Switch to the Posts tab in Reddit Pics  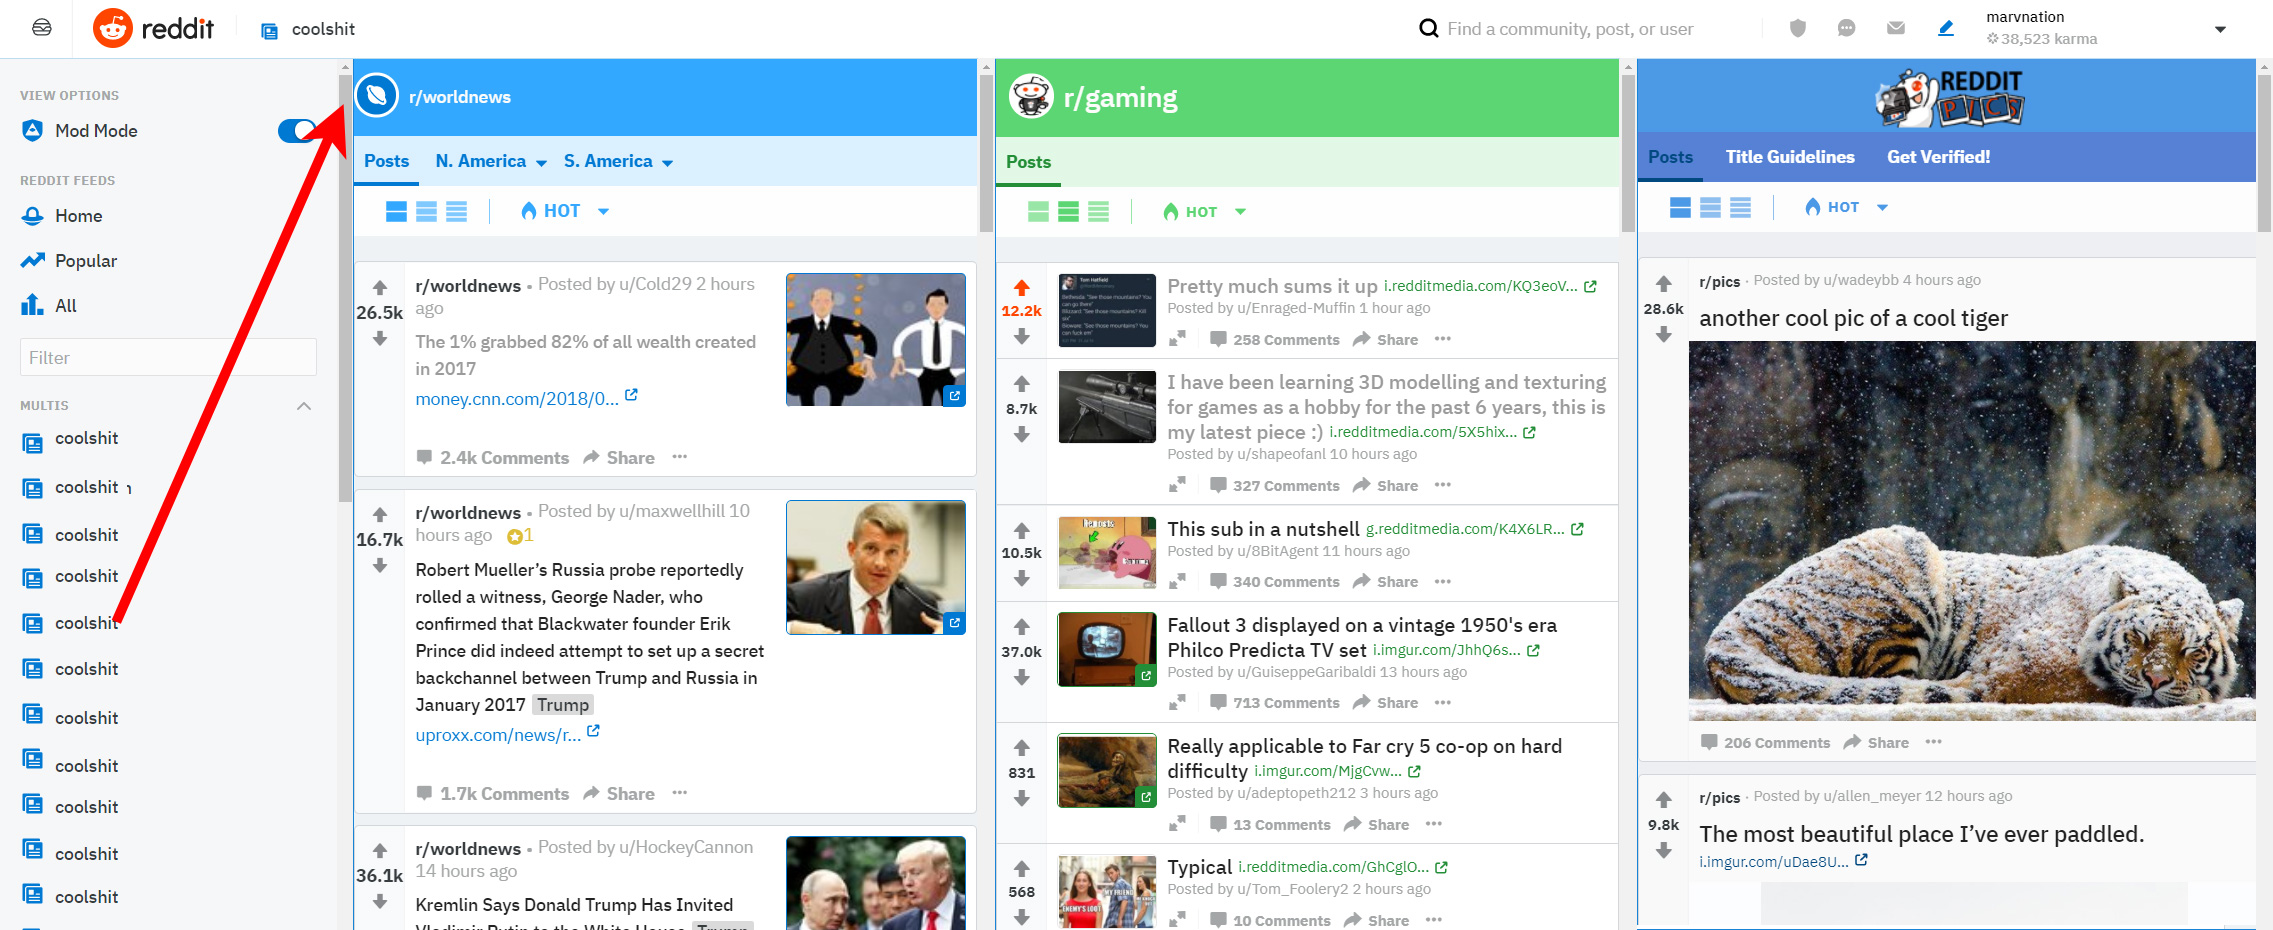click(x=1670, y=157)
